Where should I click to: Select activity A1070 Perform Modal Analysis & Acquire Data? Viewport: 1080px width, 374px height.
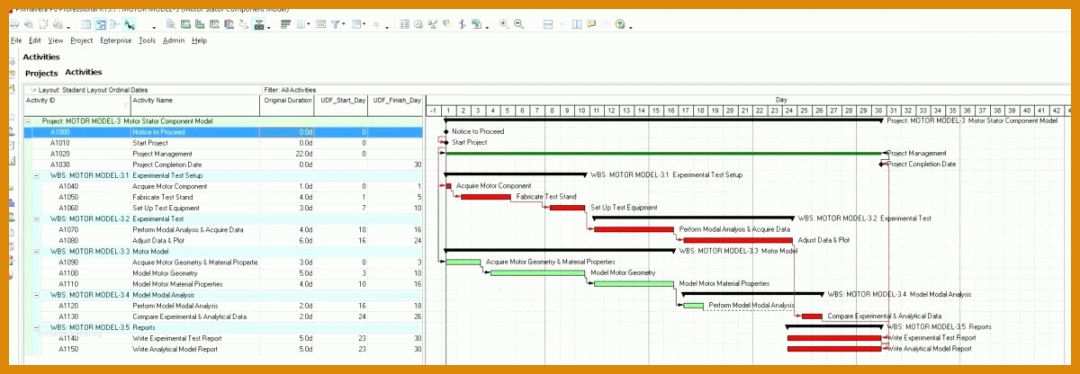pos(223,230)
